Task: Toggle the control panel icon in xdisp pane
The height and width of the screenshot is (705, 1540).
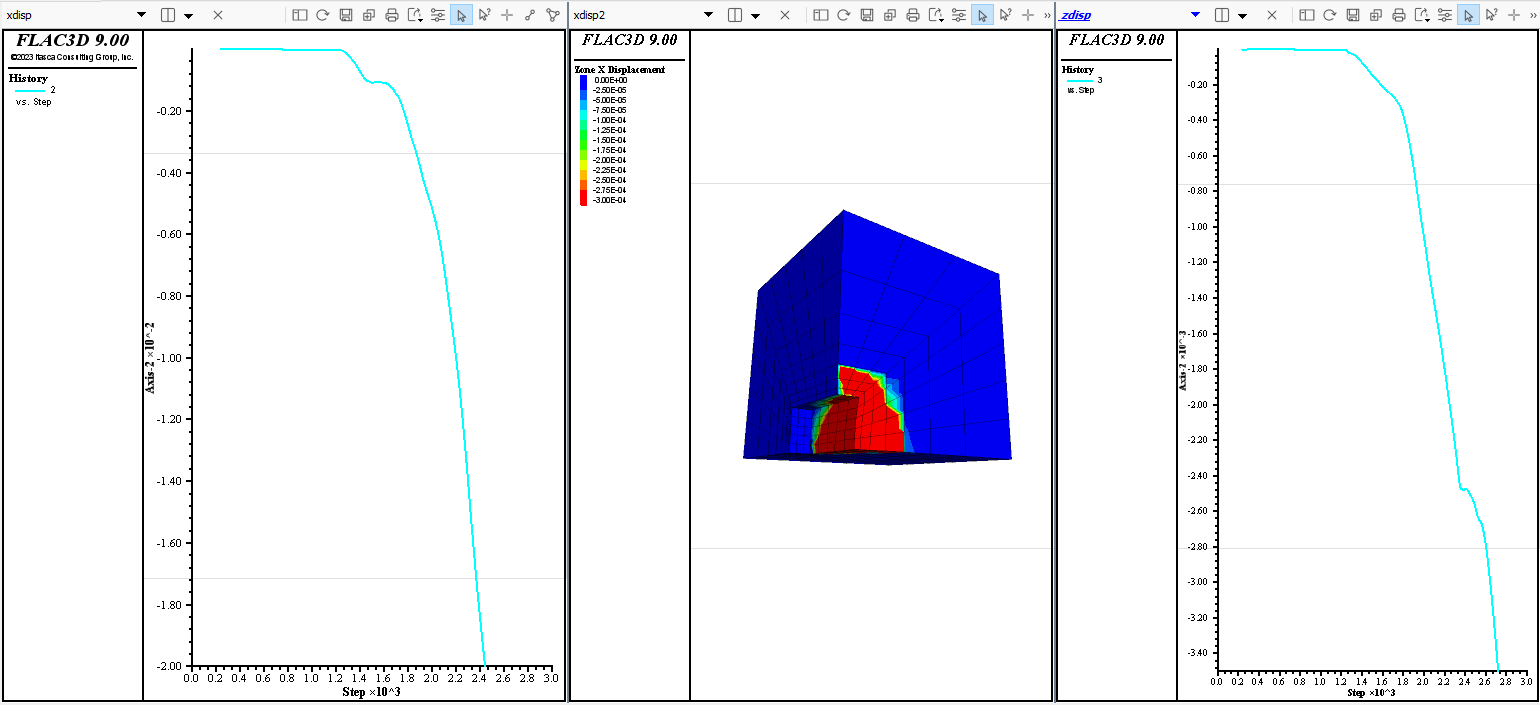Action: point(299,15)
